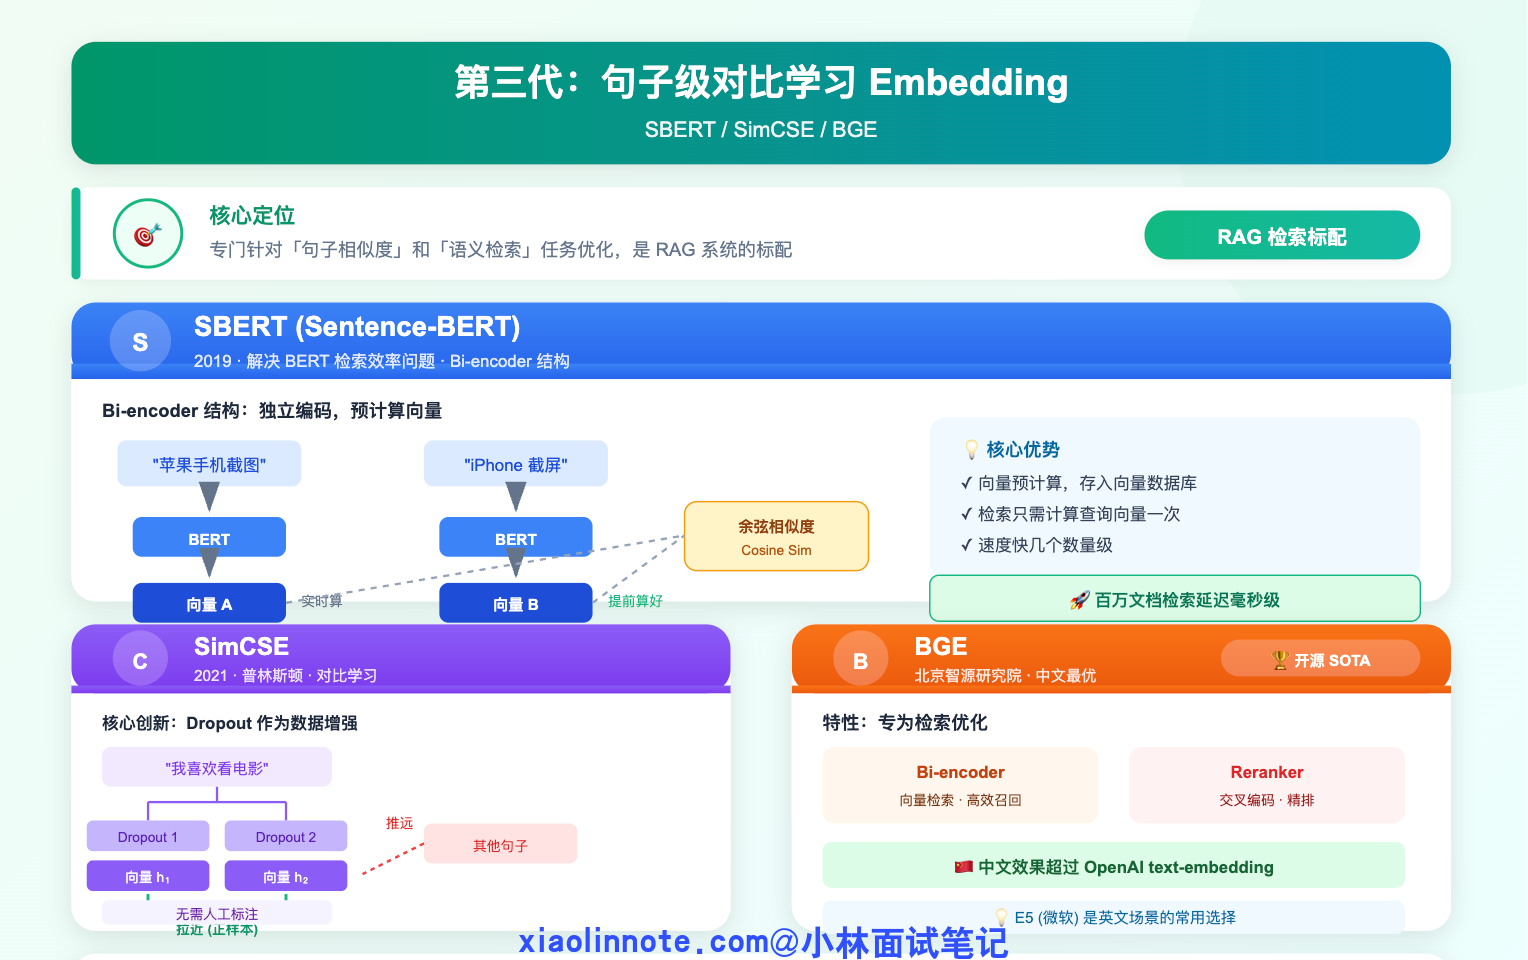The width and height of the screenshot is (1528, 960).
Task: Click the rocket icon in 百万文档检索延迟毫秒级
Action: coord(1079,600)
